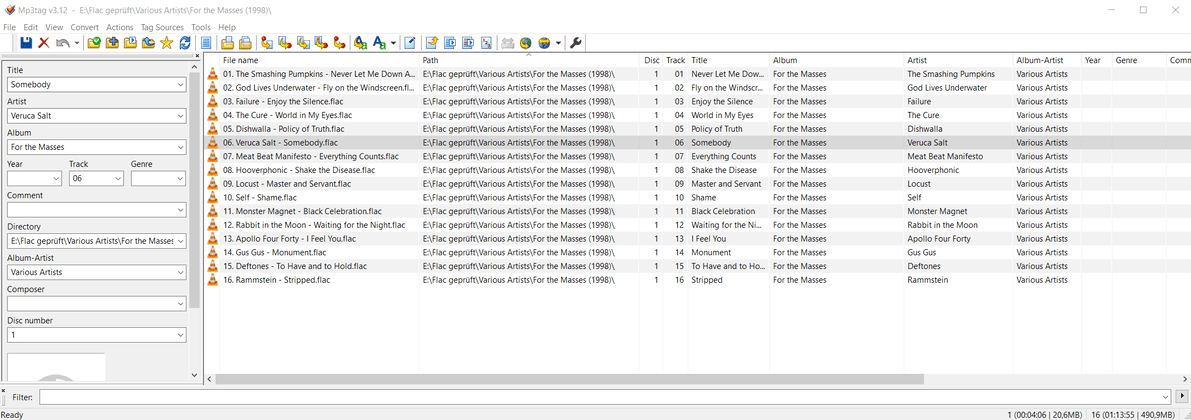Screen dimensions: 1191x420
Task: Click the Select all files list icon
Action: (207, 43)
